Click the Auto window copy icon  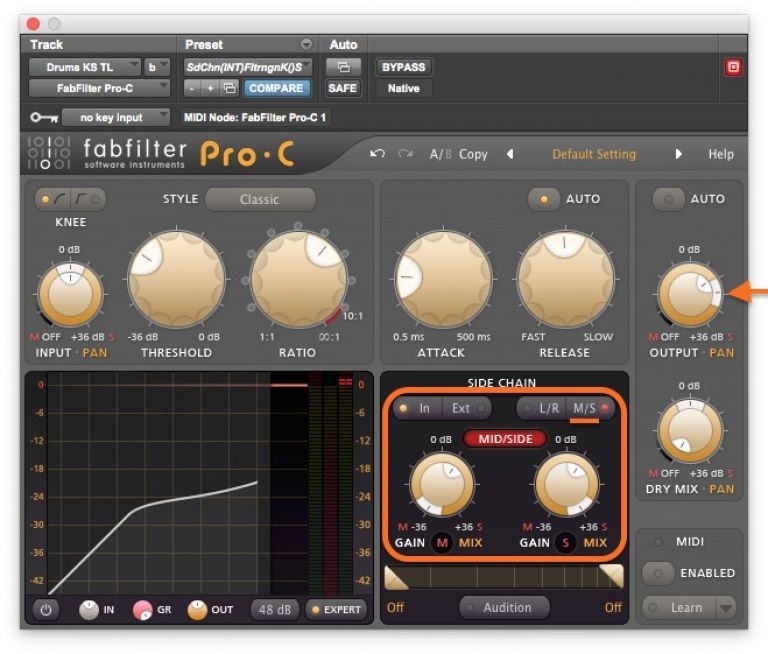click(x=343, y=67)
